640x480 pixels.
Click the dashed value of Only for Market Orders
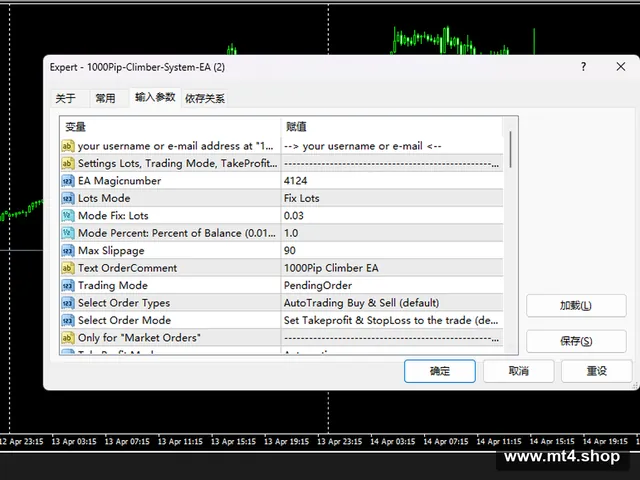[391, 338]
